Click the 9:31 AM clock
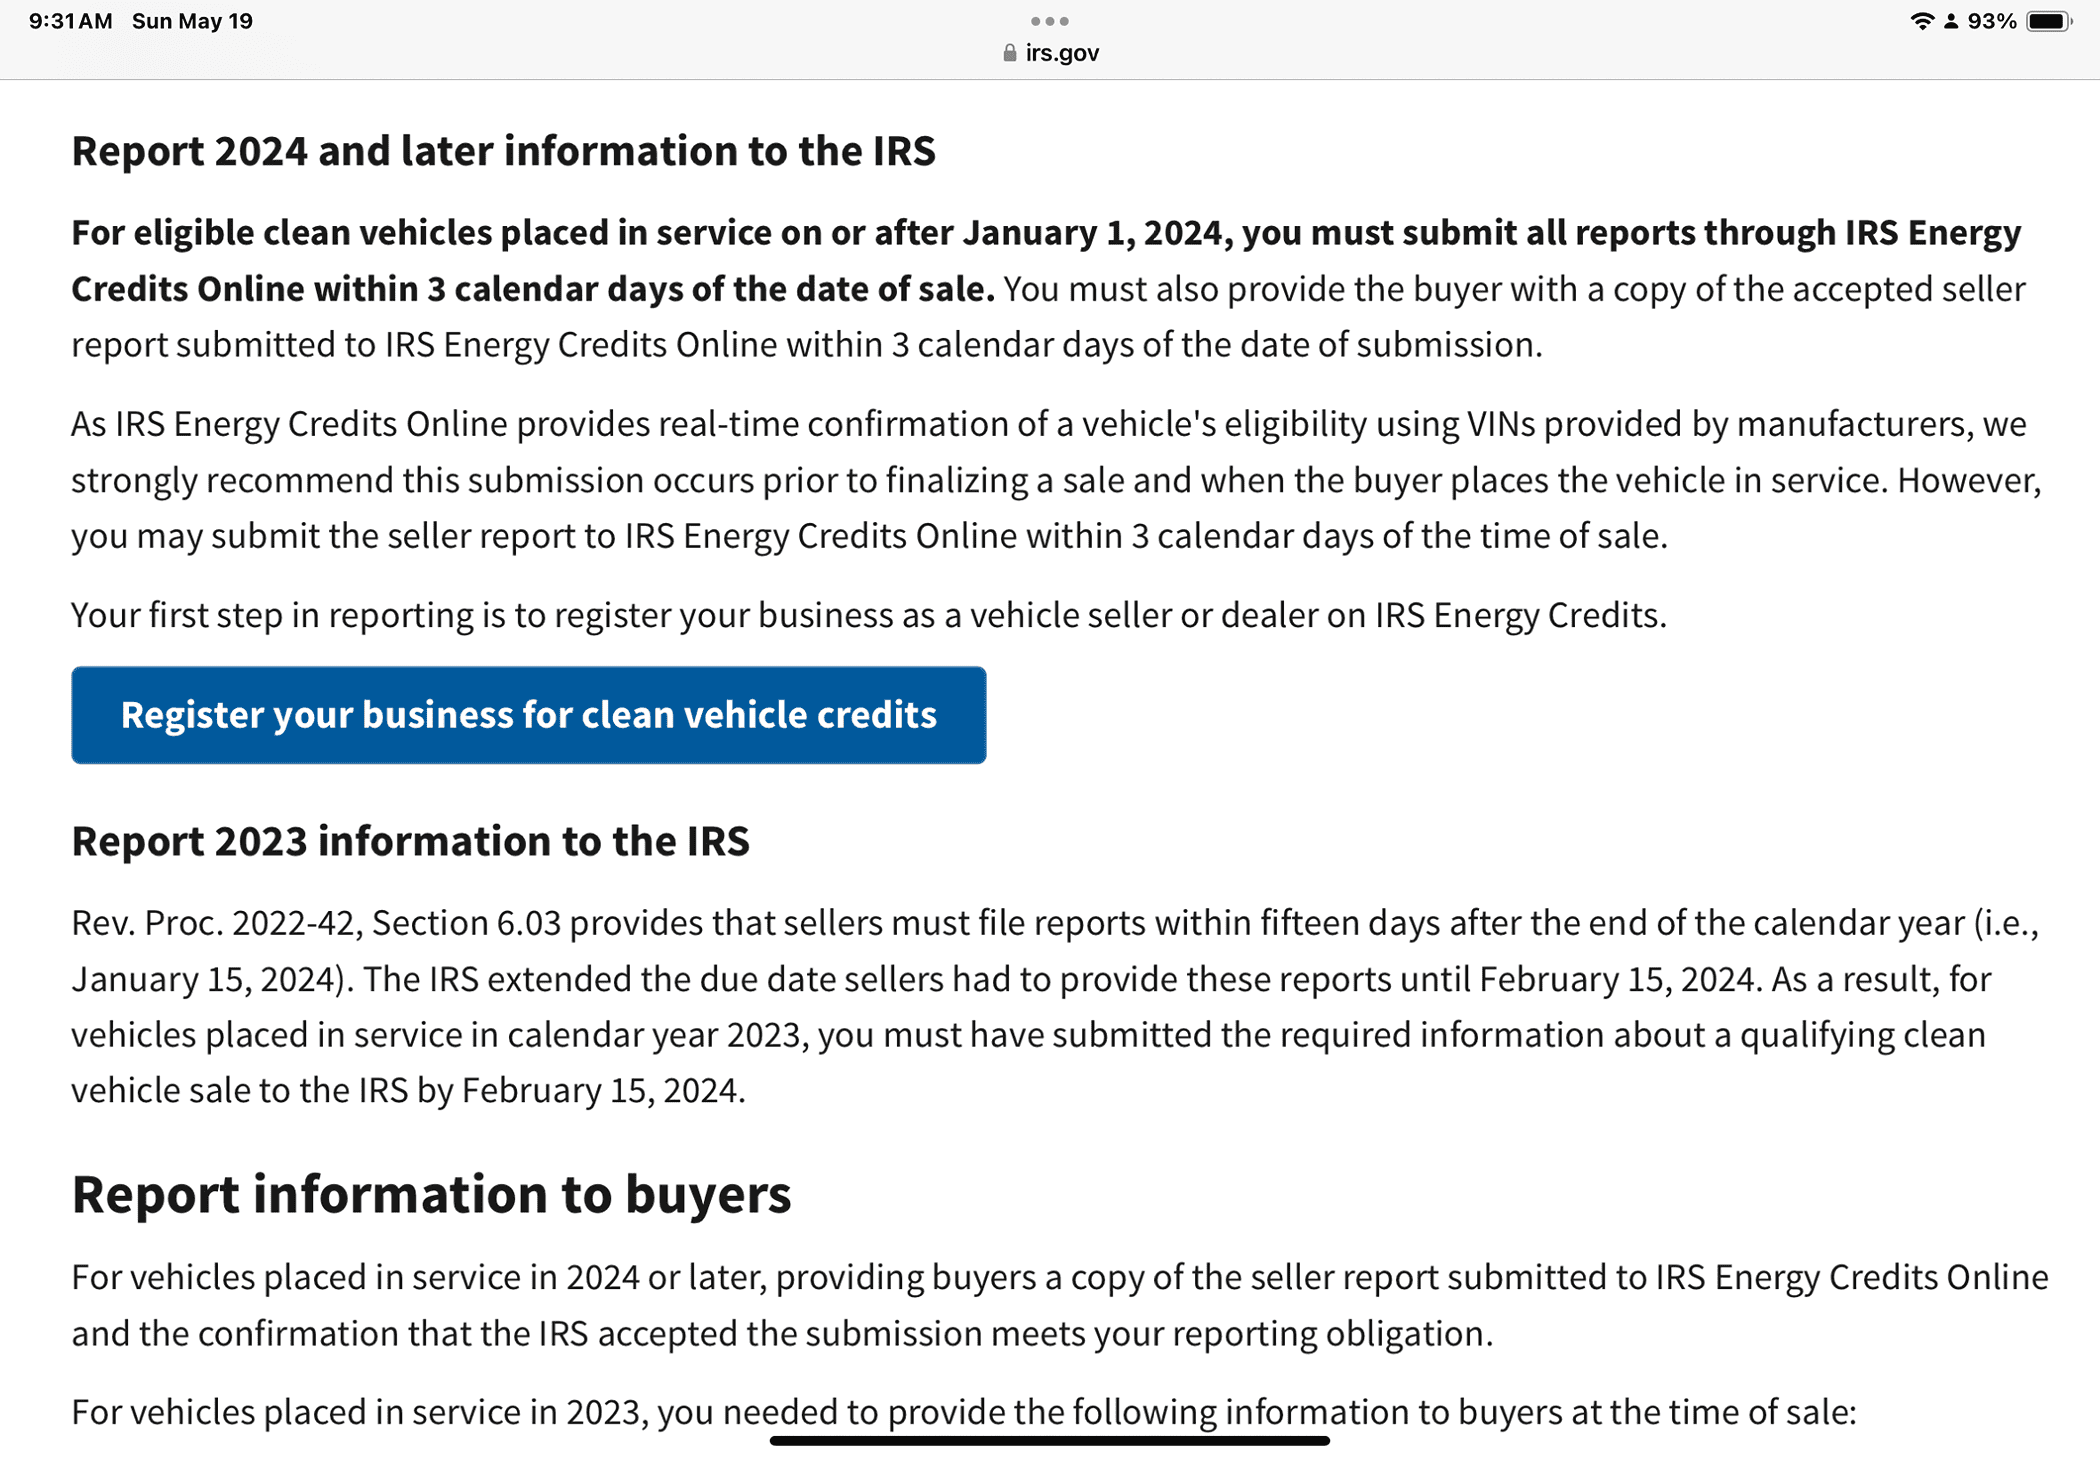The width and height of the screenshot is (2100, 1459). coord(70,21)
